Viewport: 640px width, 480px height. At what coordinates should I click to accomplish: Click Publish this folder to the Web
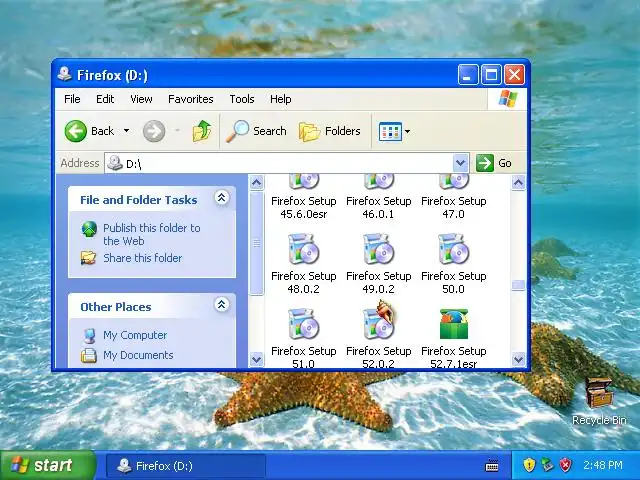(x=151, y=234)
